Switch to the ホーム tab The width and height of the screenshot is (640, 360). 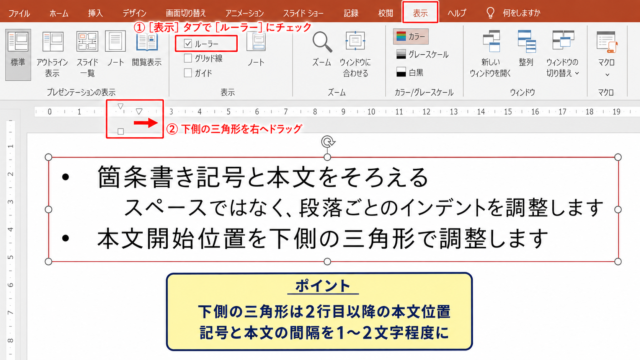[x=59, y=13]
